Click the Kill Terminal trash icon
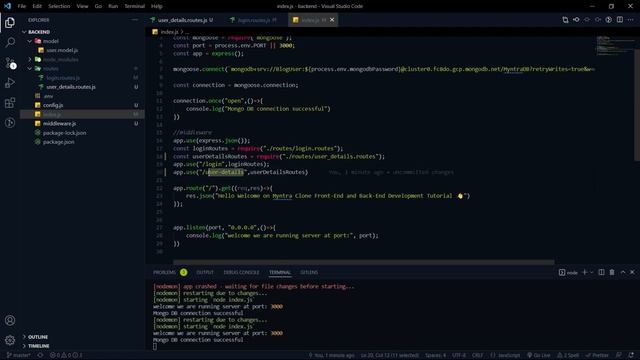Viewport: 640px width, 360px height. point(612,272)
